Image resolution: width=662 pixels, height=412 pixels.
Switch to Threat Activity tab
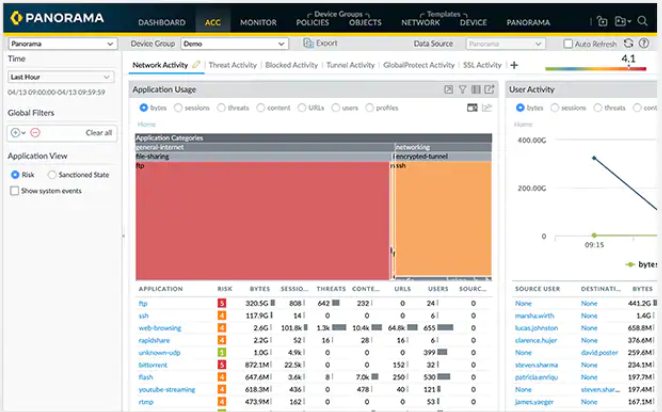(232, 65)
